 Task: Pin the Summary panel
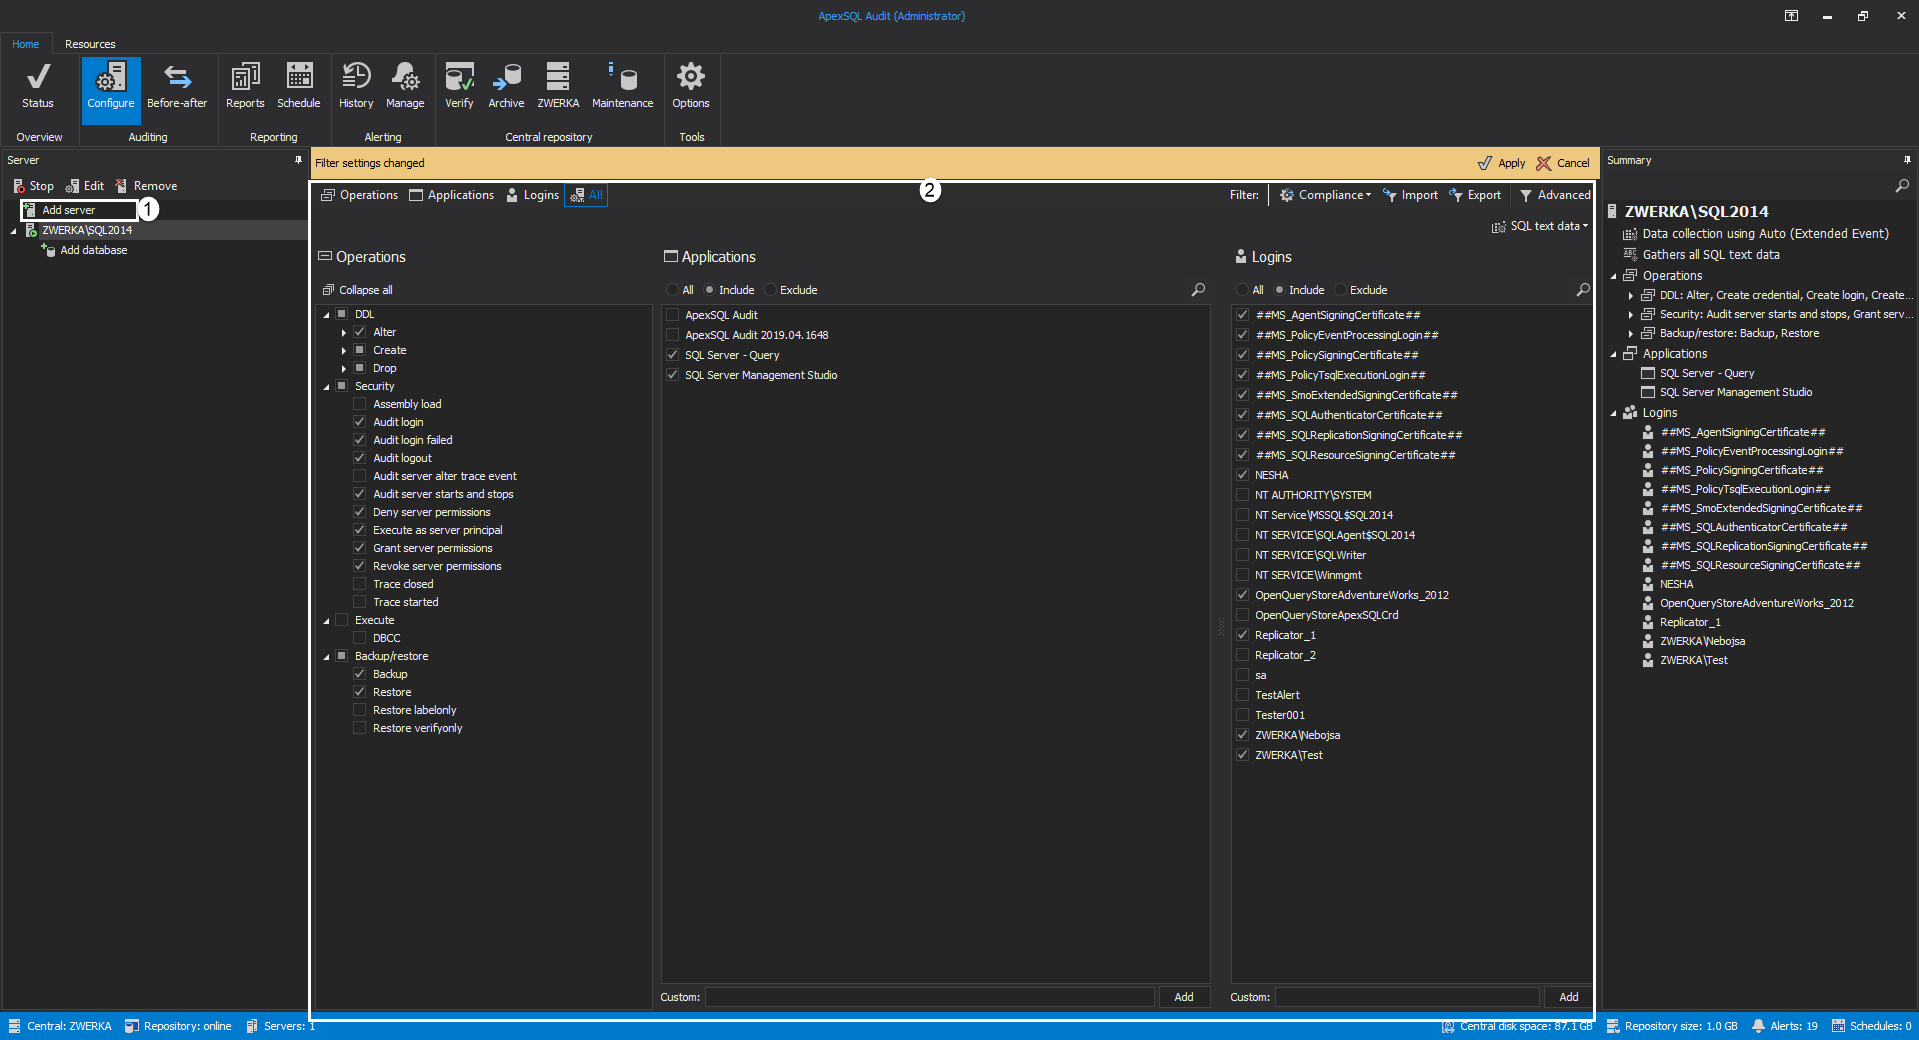click(1907, 160)
